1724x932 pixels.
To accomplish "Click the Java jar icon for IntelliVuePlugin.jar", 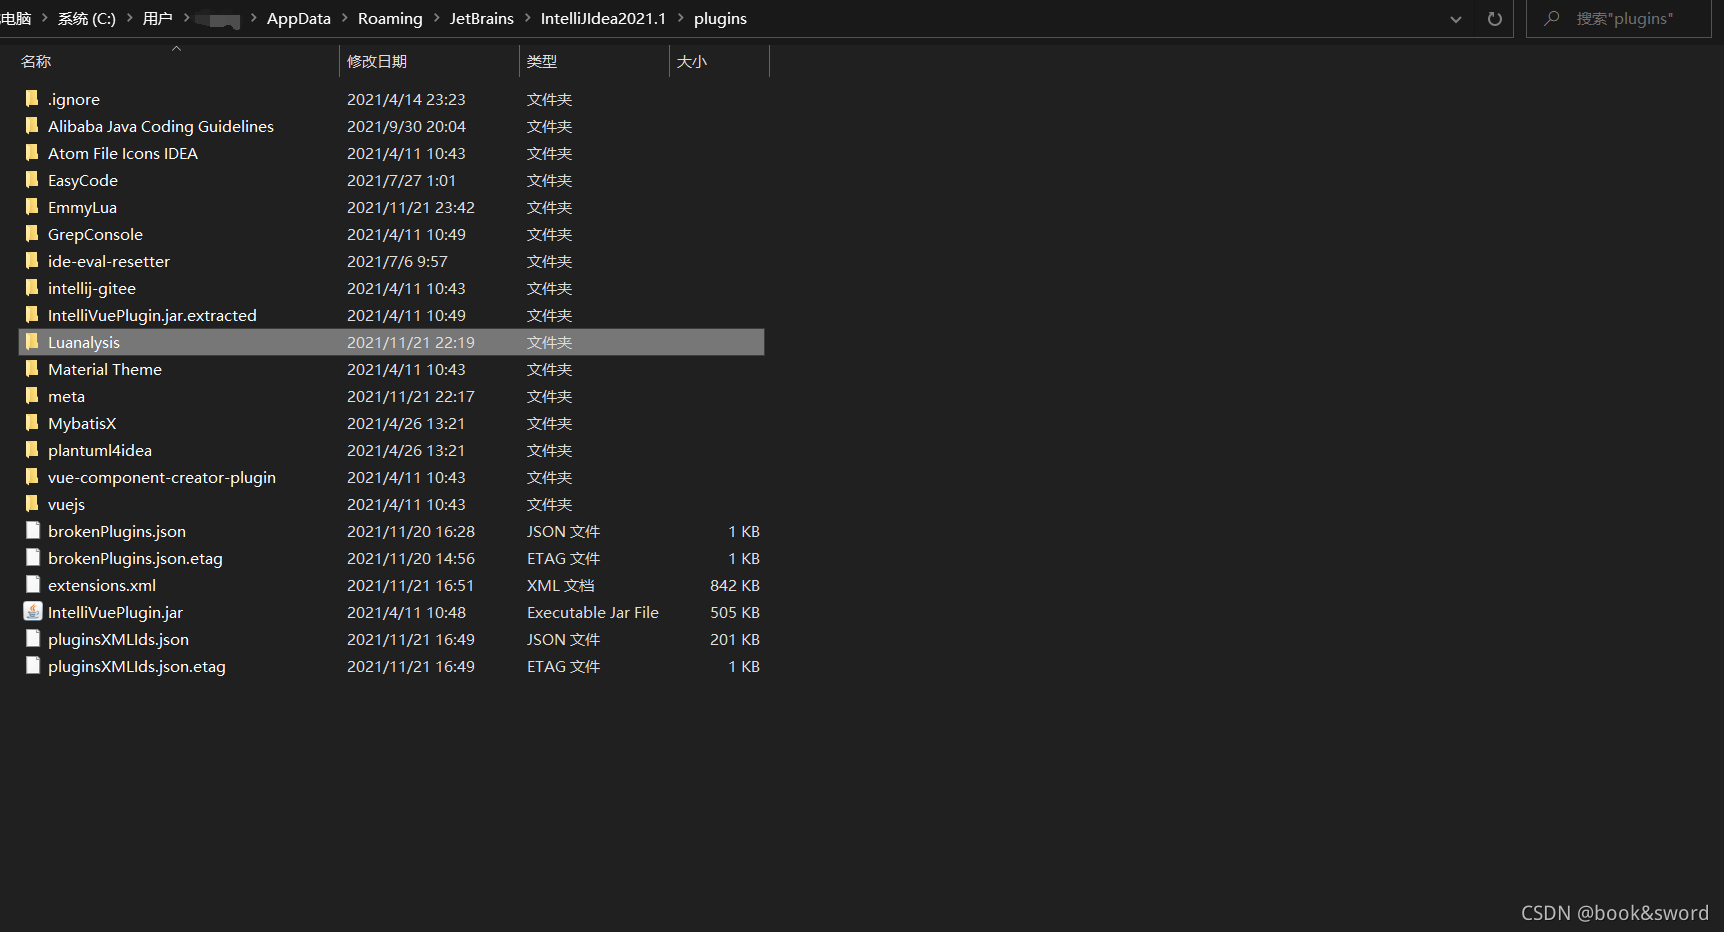I will (x=33, y=611).
